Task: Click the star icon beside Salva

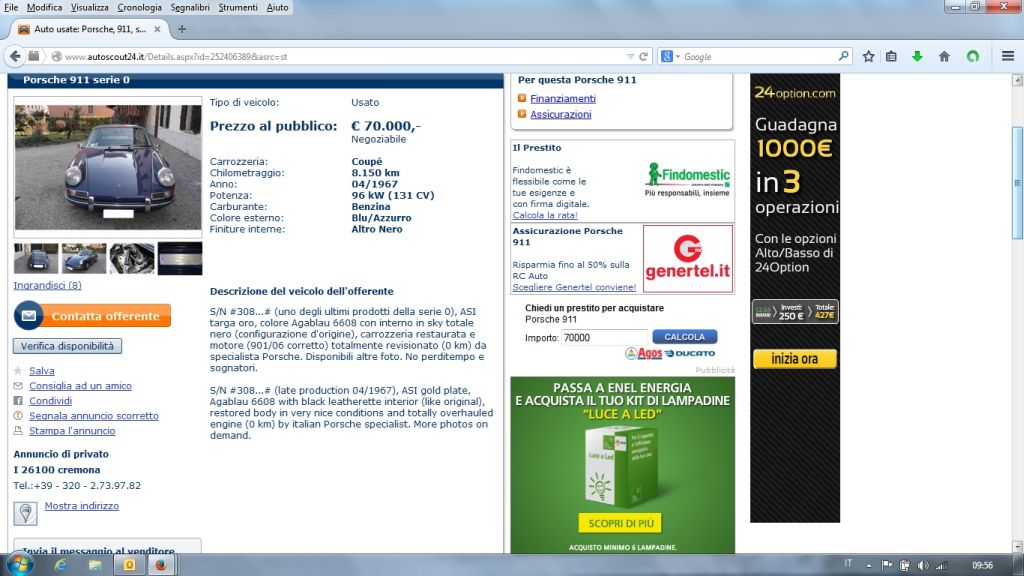Action: point(18,371)
